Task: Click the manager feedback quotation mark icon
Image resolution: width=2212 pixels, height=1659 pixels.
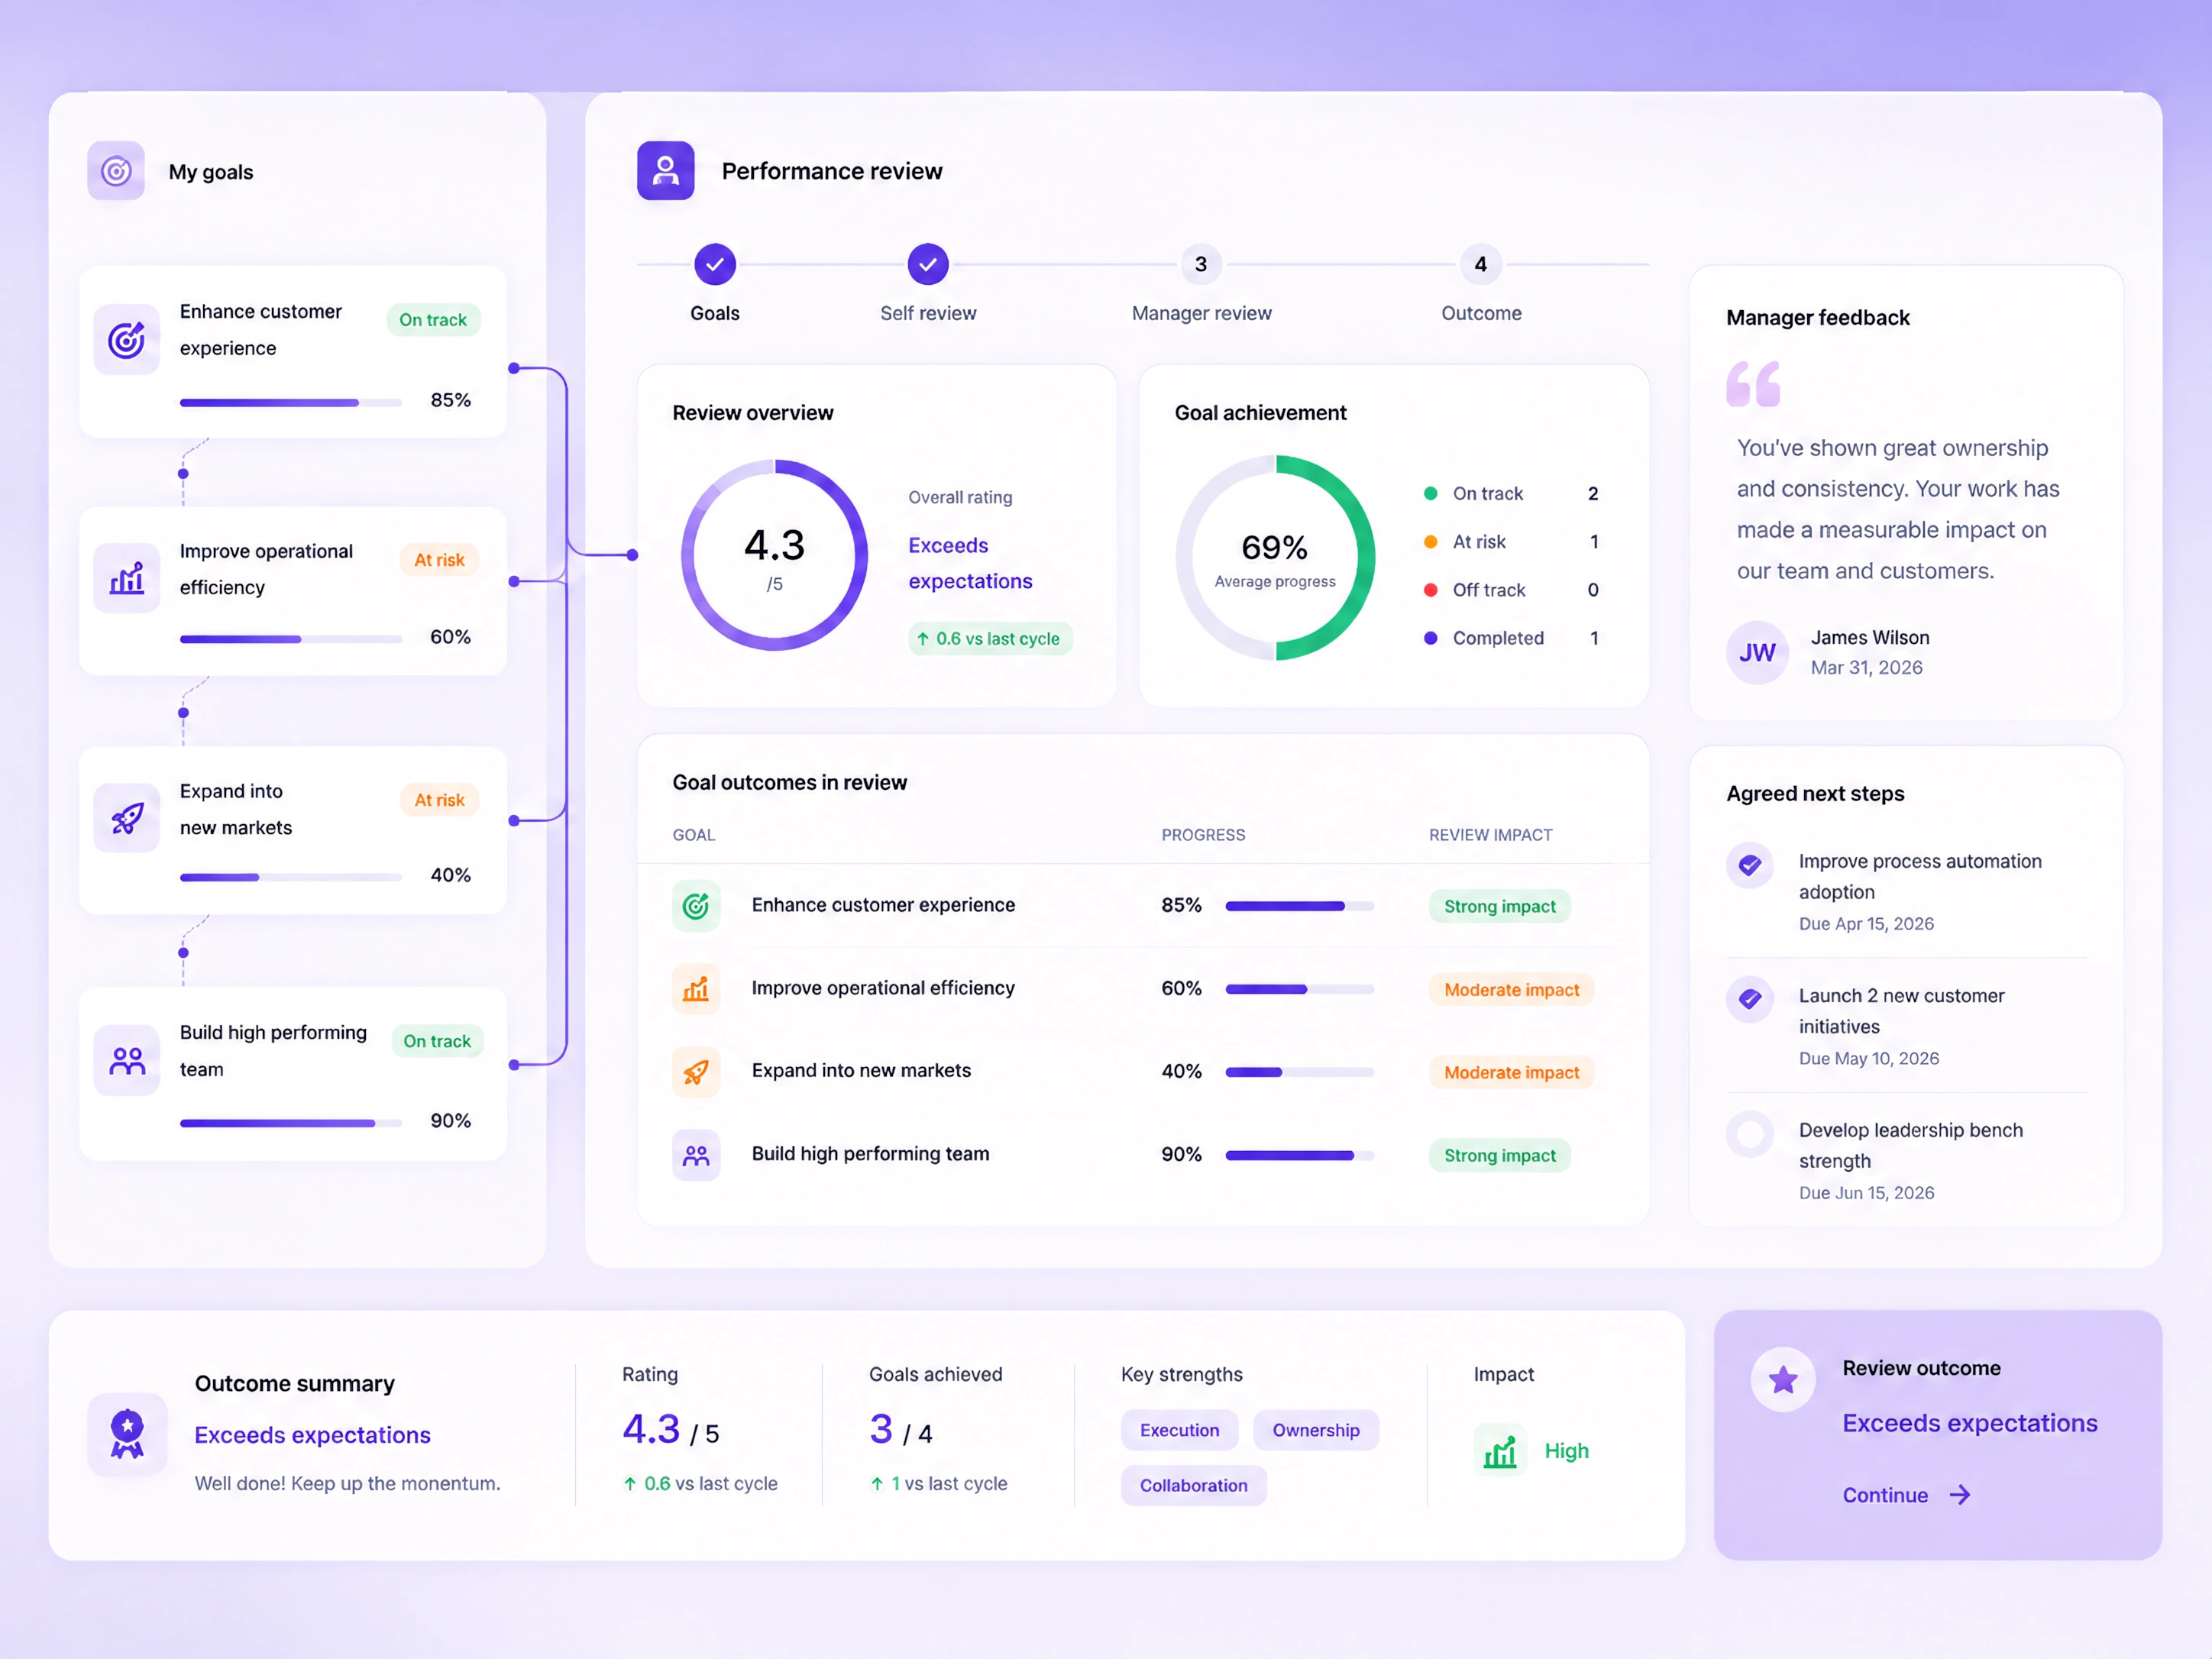Action: (1753, 384)
